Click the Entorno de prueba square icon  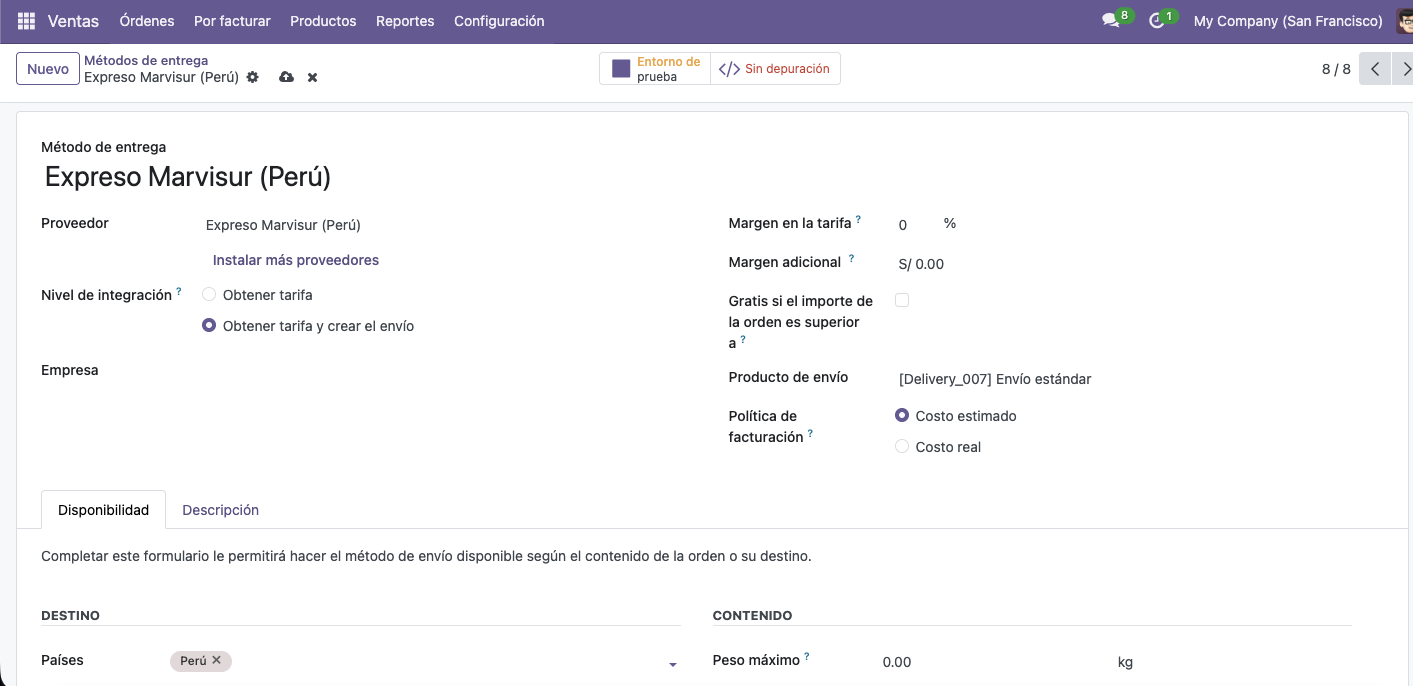621,69
